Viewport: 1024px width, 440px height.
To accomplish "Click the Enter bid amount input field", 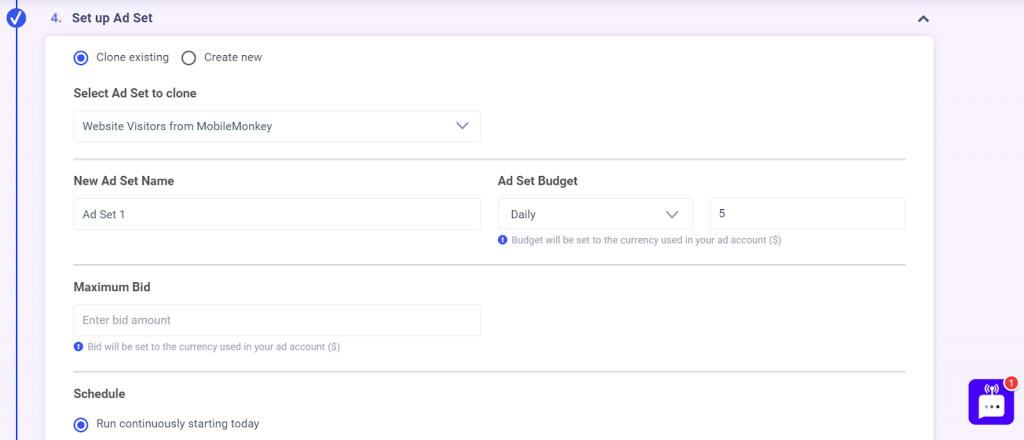I will [x=277, y=320].
